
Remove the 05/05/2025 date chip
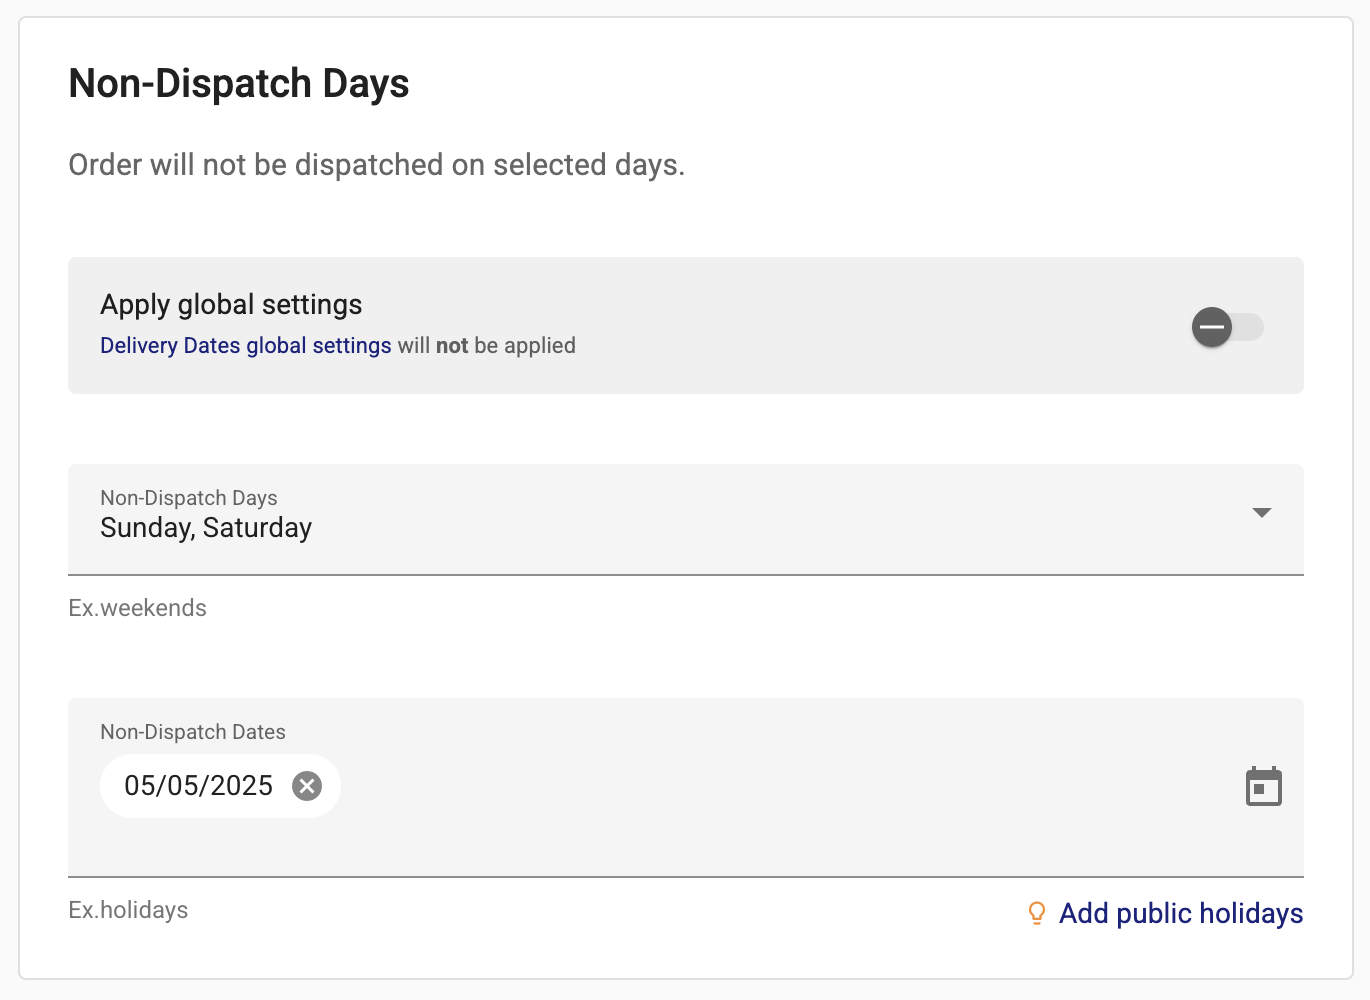coord(307,786)
